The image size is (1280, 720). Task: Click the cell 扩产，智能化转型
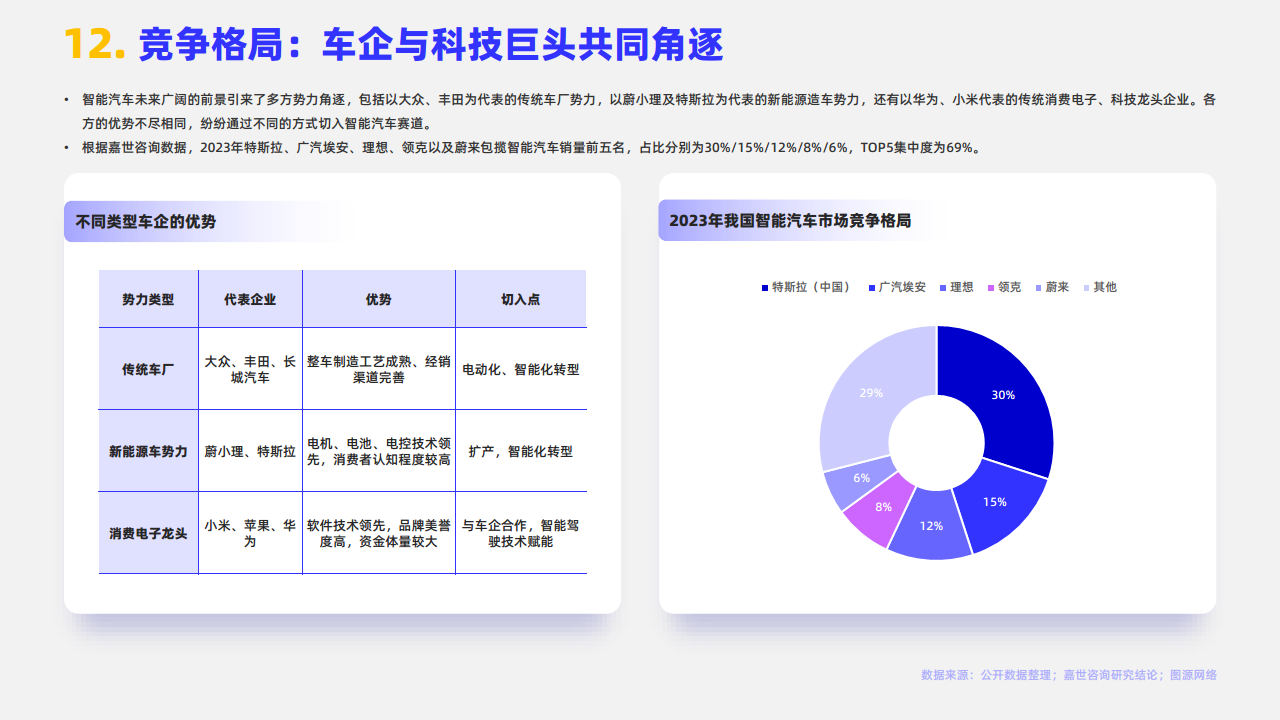(520, 451)
